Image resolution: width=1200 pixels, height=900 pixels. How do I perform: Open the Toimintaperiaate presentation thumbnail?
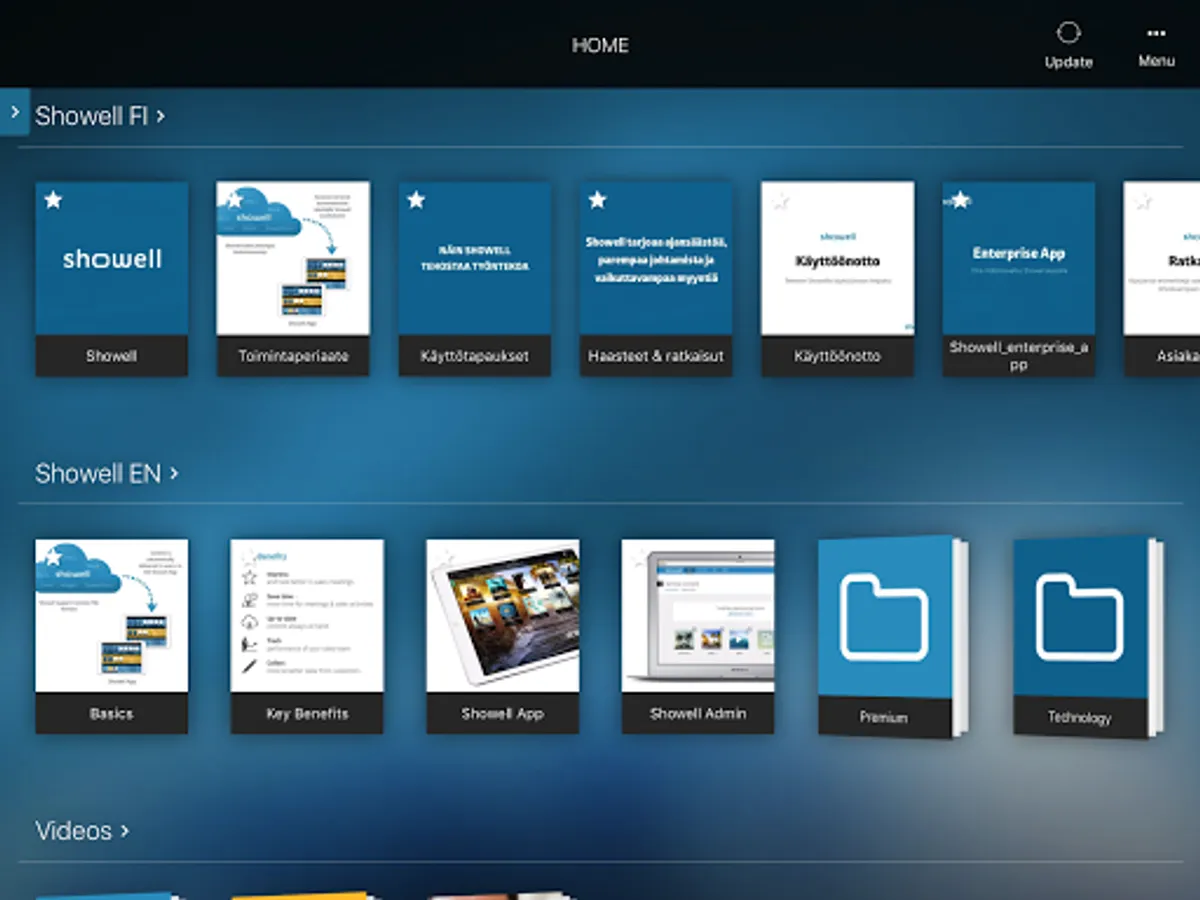pos(293,258)
